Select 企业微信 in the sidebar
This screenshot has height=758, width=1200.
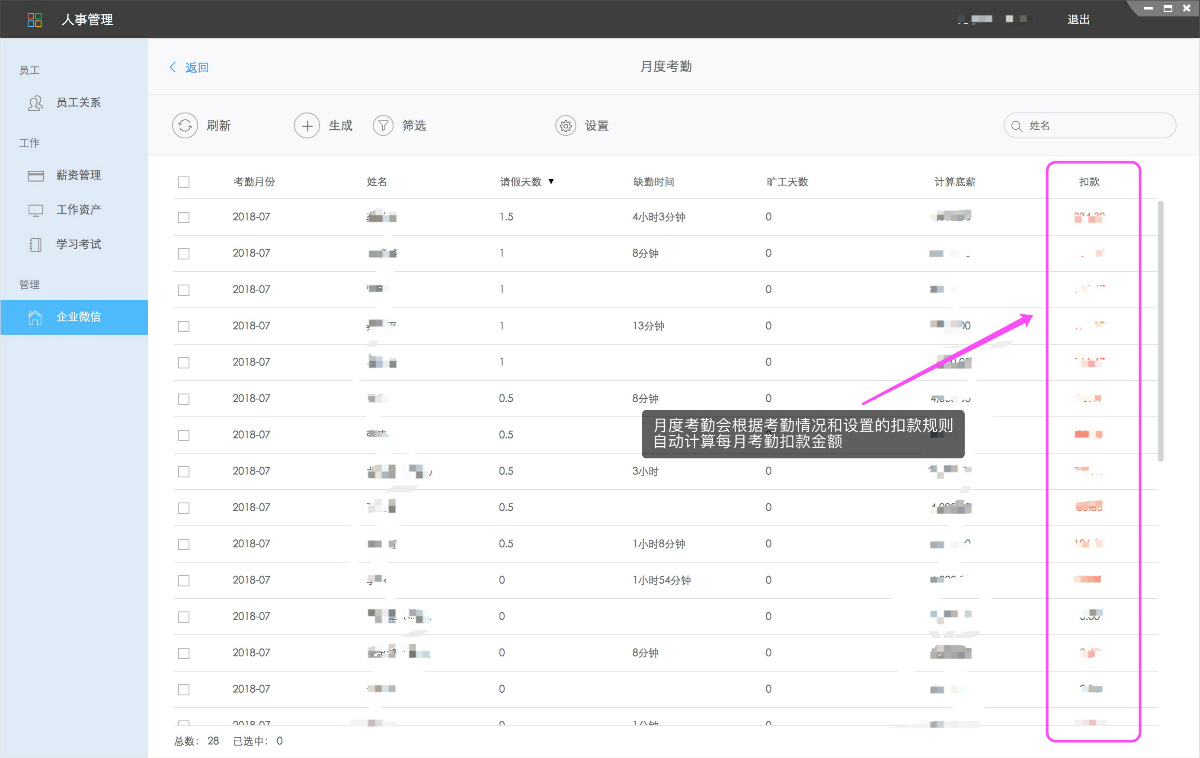(74, 318)
